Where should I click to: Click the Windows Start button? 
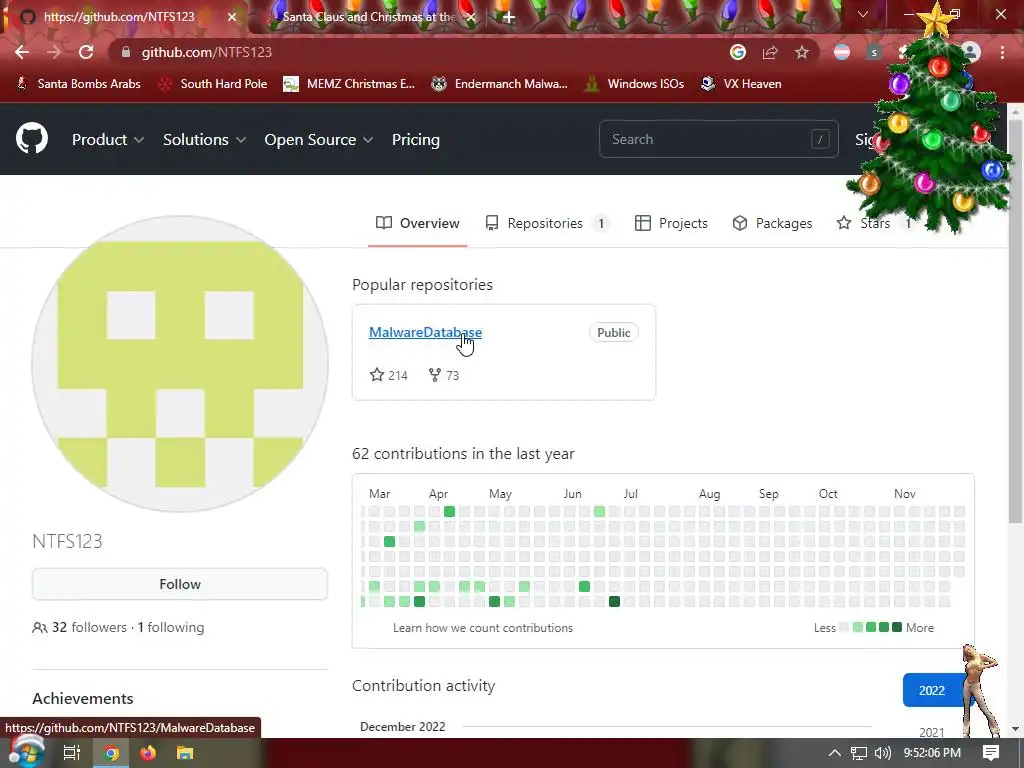26,753
